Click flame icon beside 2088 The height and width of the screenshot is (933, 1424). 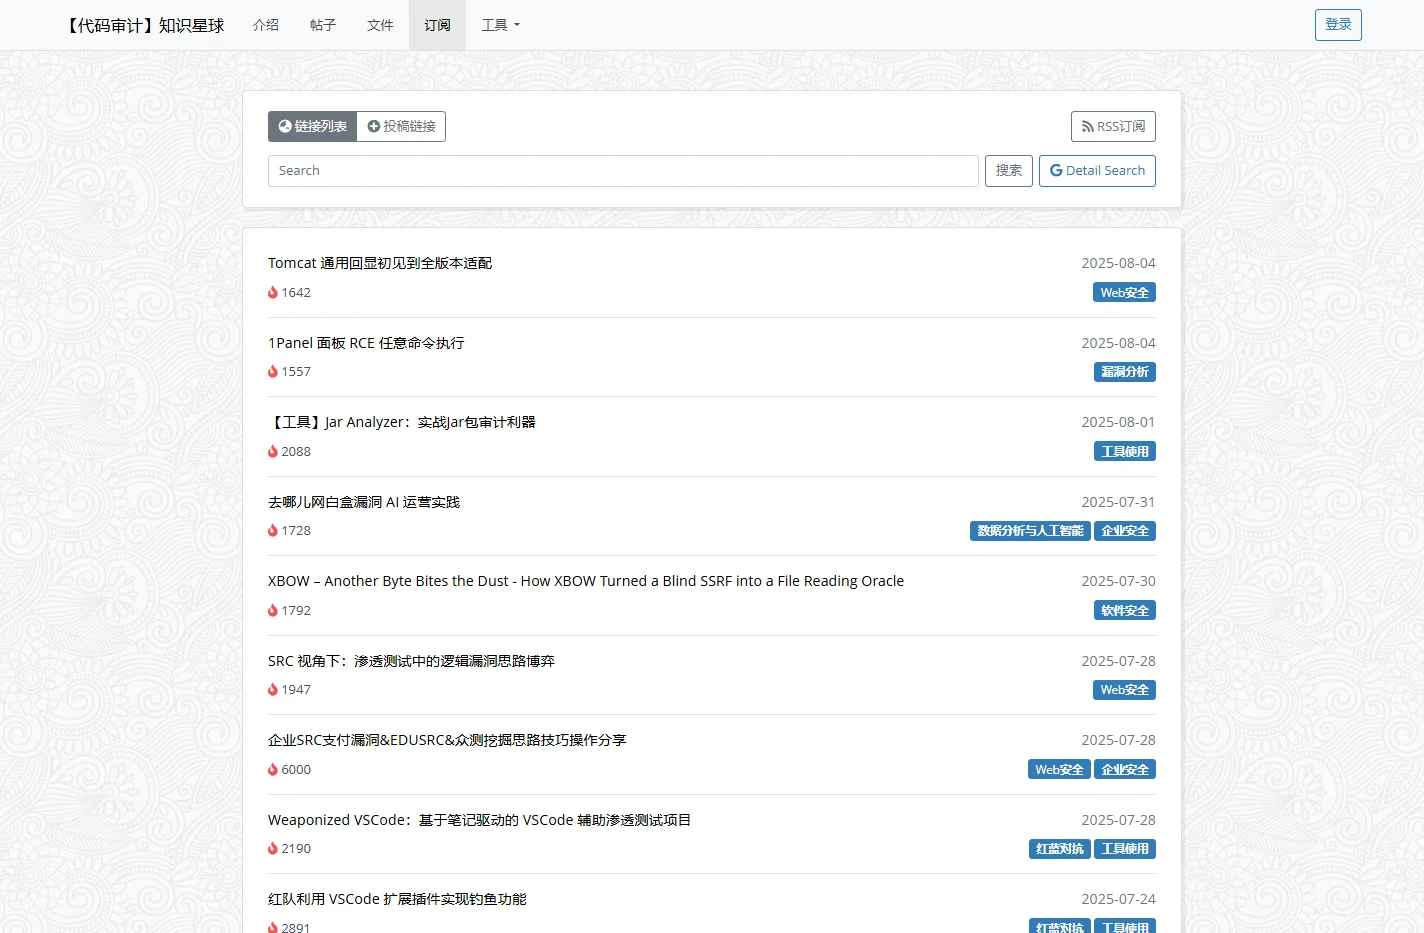(x=273, y=451)
